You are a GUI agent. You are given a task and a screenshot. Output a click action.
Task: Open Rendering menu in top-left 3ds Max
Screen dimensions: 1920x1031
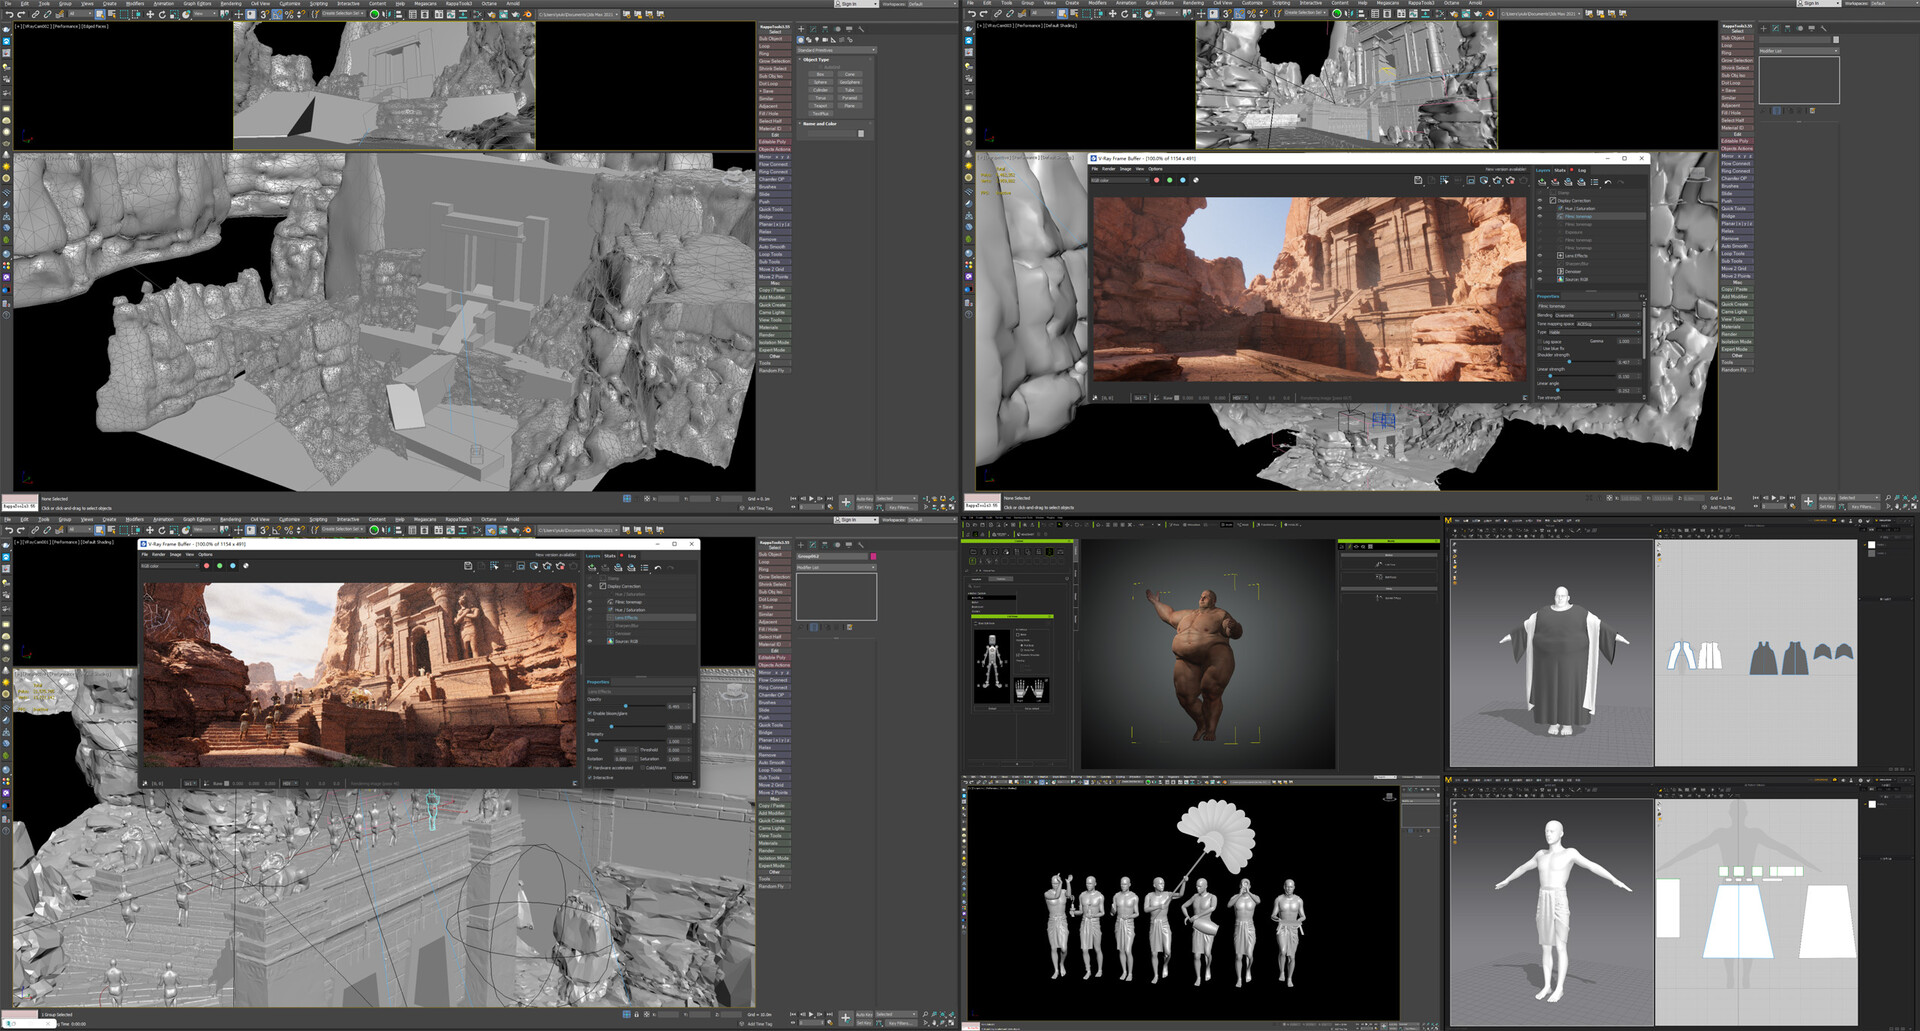point(231,4)
